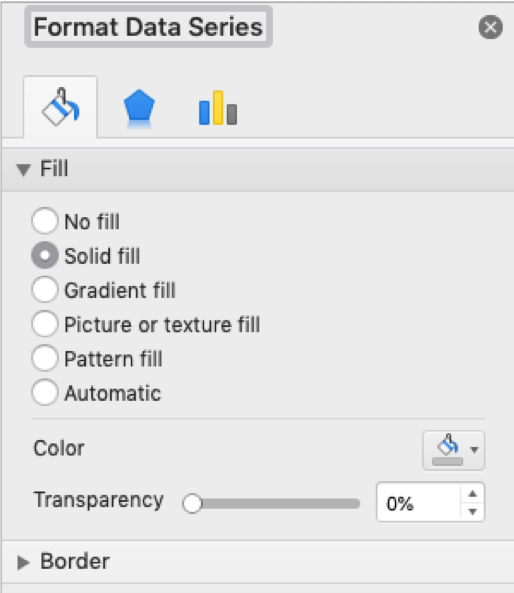This screenshot has width=514, height=593.
Task: Click the Transparency percentage field
Action: (x=418, y=502)
